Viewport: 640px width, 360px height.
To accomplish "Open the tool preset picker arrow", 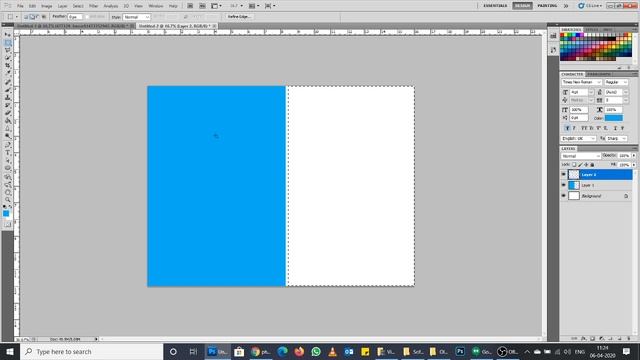I will [x=17, y=17].
